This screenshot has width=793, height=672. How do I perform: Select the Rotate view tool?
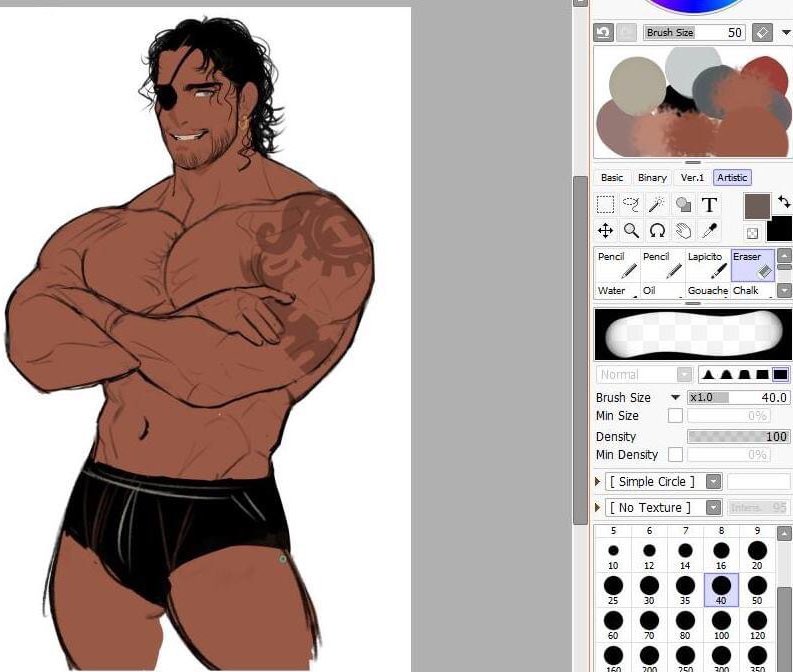point(657,231)
